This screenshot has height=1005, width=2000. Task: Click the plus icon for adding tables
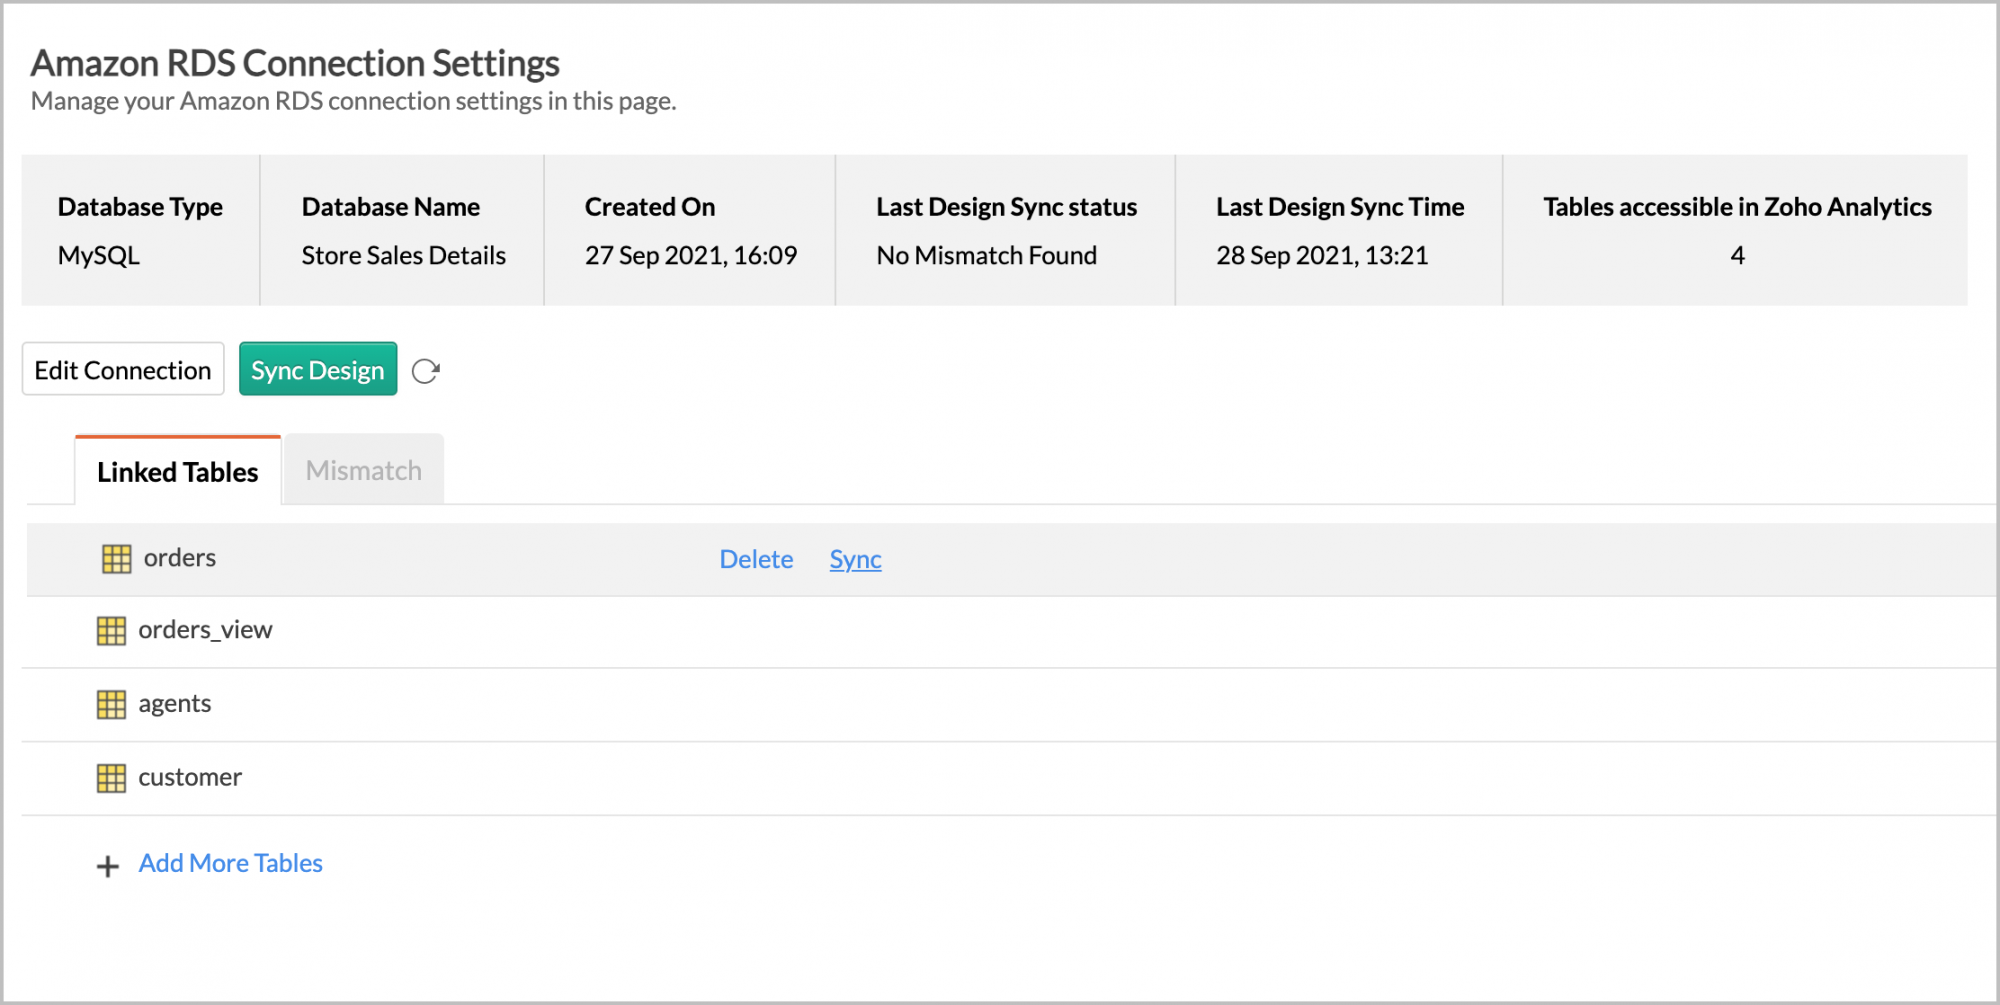(x=108, y=866)
